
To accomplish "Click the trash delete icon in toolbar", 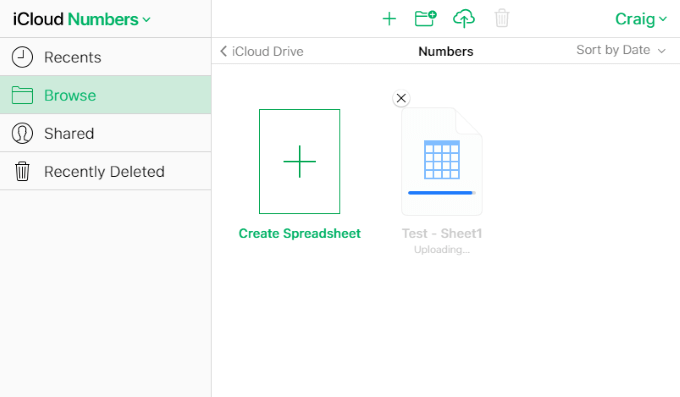I will click(x=502, y=19).
